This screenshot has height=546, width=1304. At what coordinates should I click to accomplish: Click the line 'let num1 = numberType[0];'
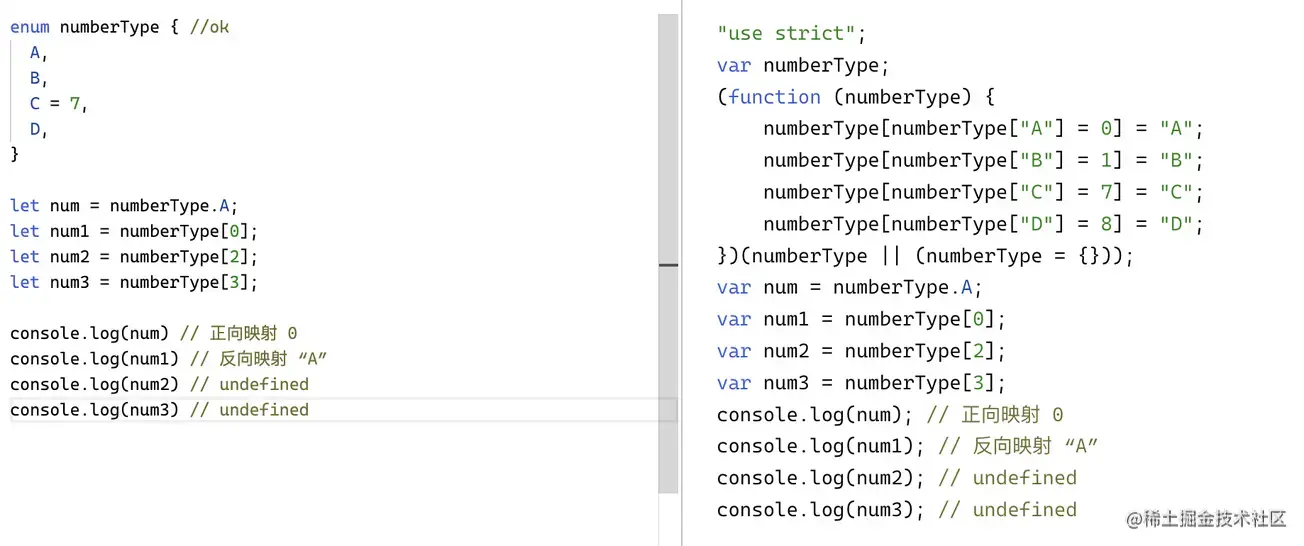point(134,231)
